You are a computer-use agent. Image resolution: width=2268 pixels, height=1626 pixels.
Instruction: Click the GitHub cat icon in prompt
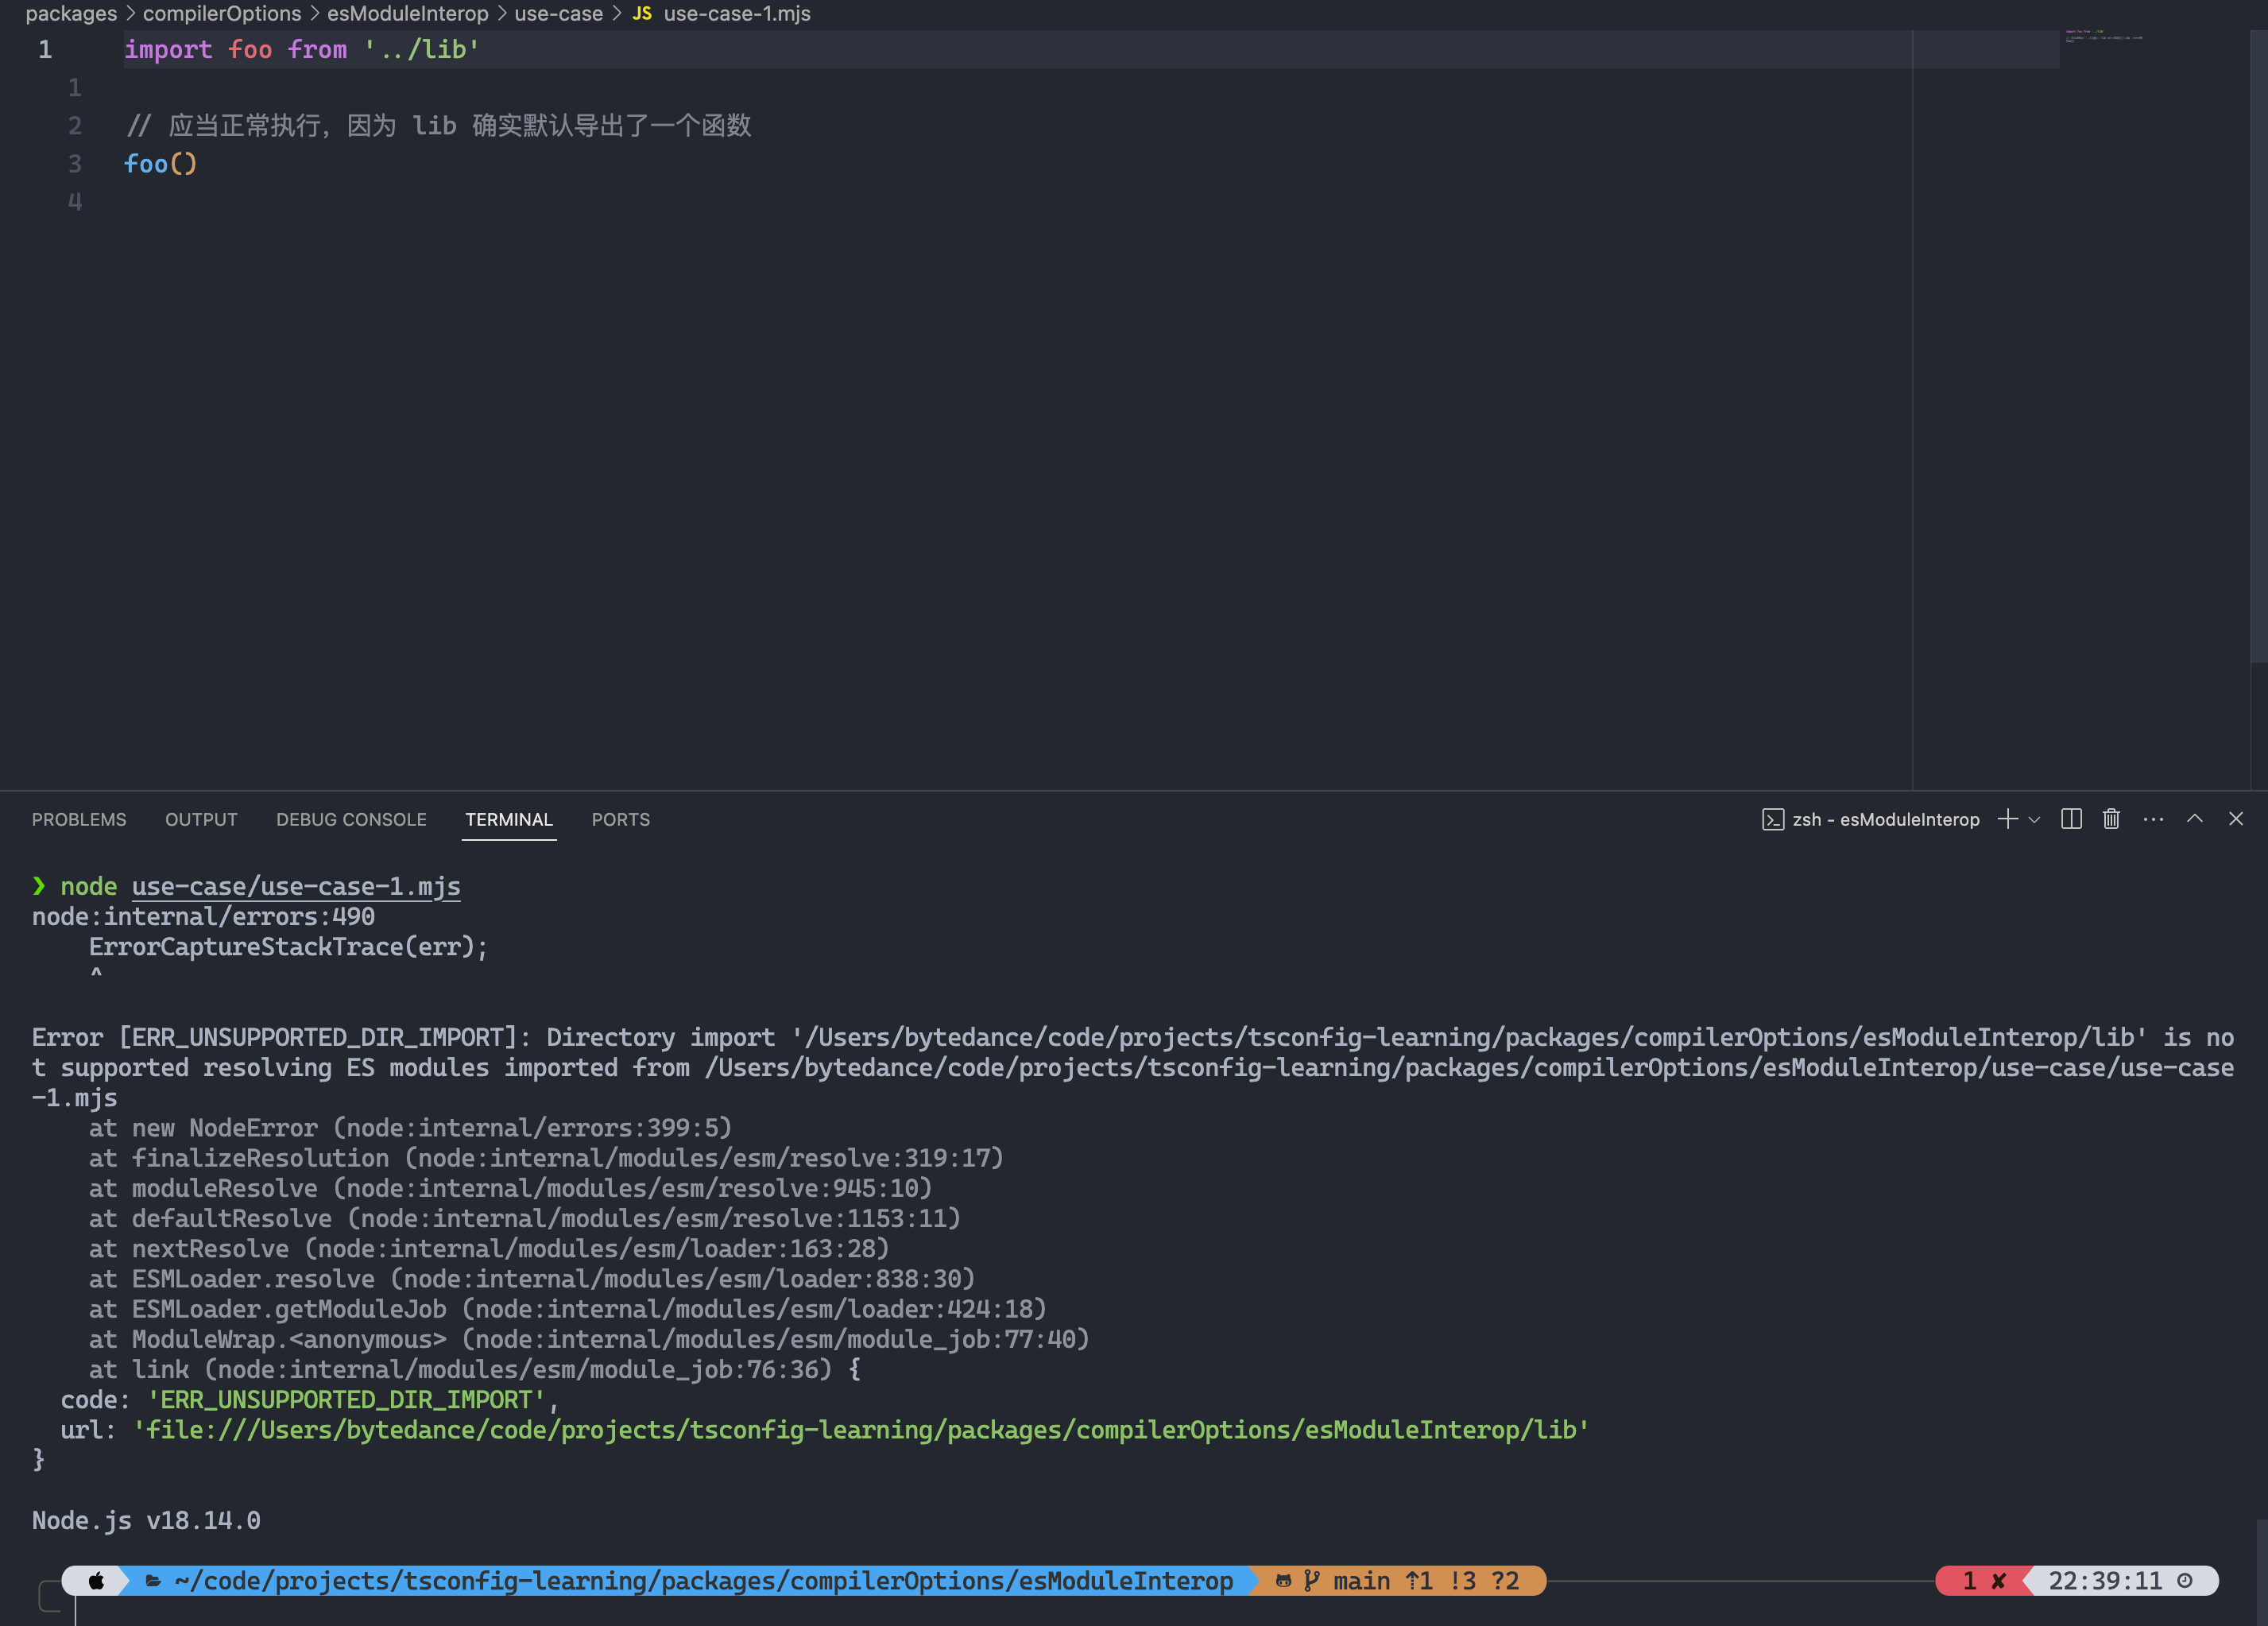[x=1283, y=1580]
